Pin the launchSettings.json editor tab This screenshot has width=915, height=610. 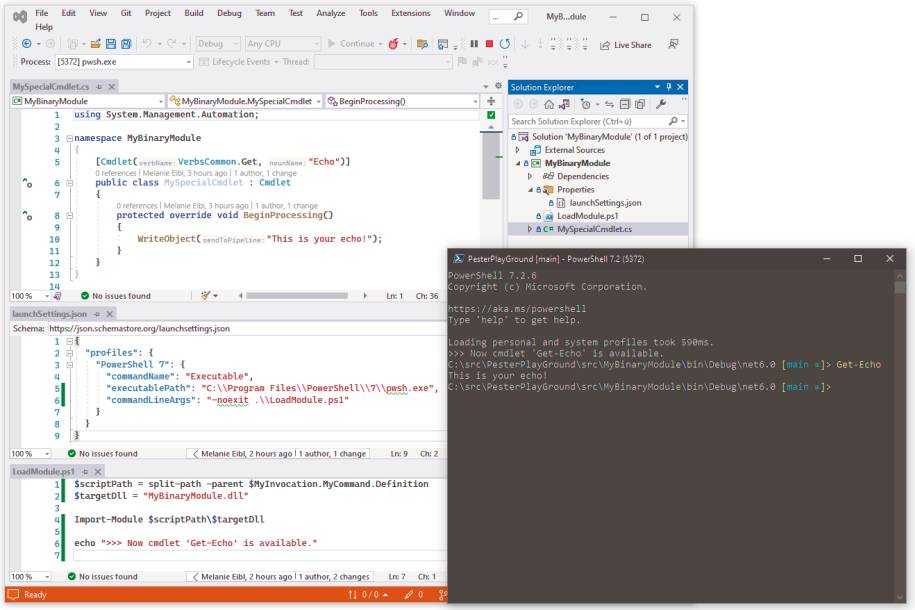pyautogui.click(x=97, y=314)
